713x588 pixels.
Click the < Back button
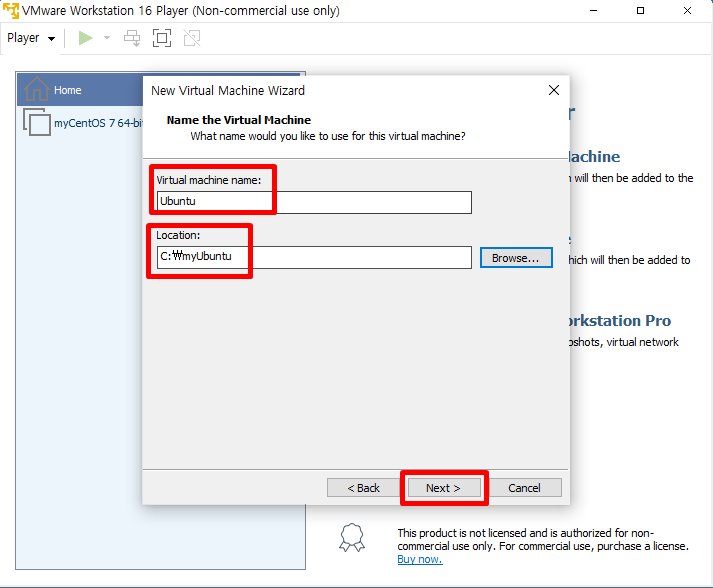[363, 488]
